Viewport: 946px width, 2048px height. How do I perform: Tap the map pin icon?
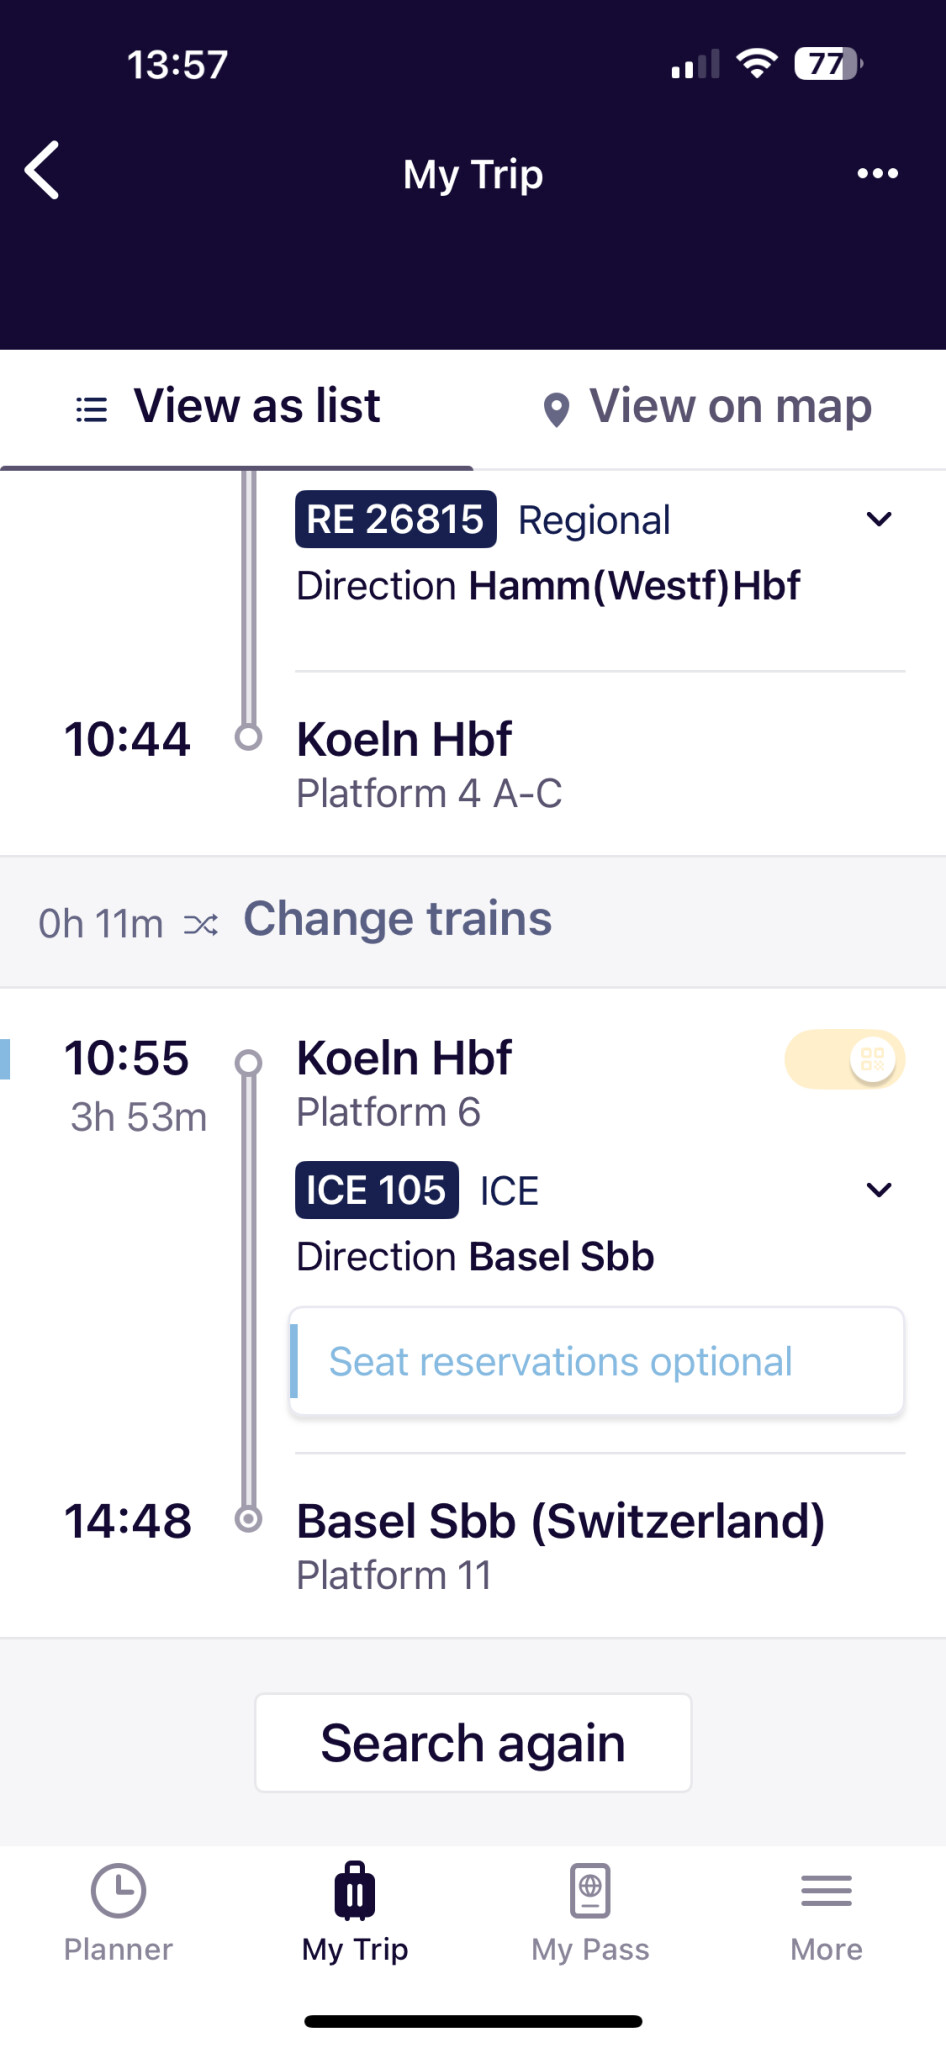pyautogui.click(x=556, y=410)
